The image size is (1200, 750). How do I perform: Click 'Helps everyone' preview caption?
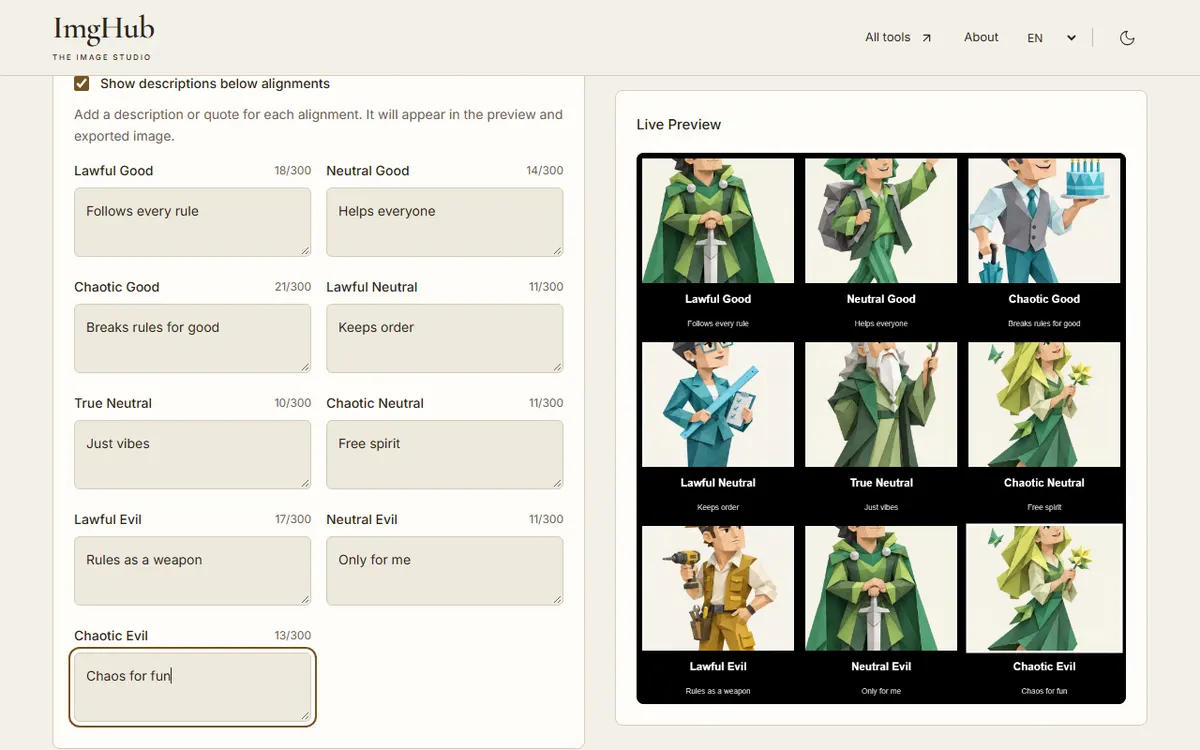coord(881,324)
